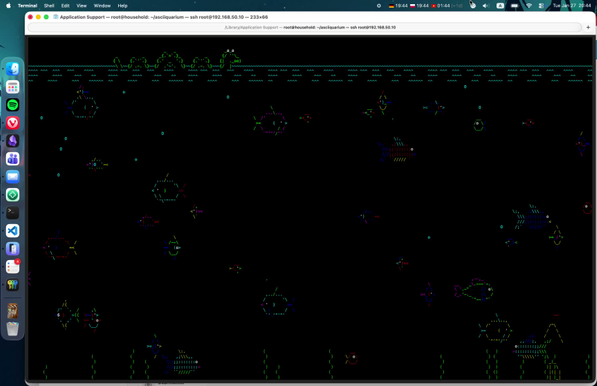Click the battery icon in menu bar

tap(514, 6)
